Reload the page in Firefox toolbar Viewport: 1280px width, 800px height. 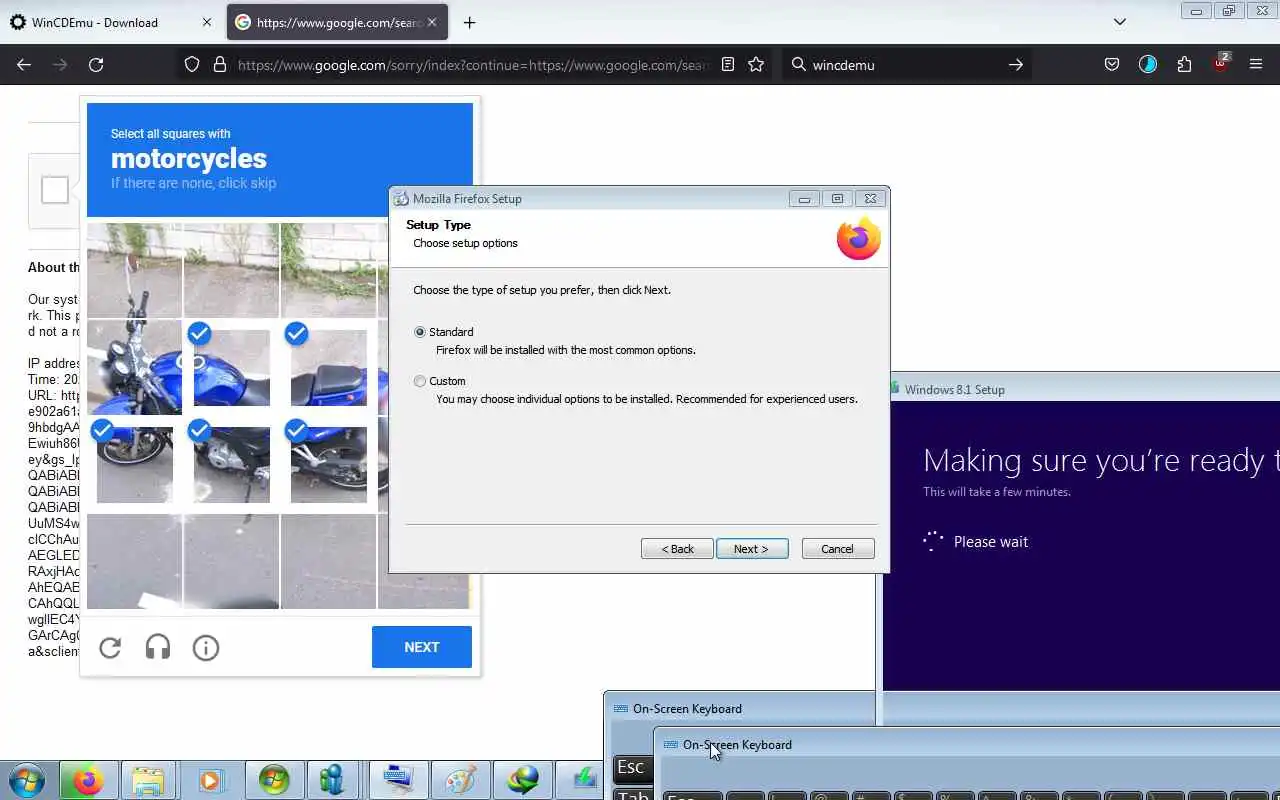point(96,64)
